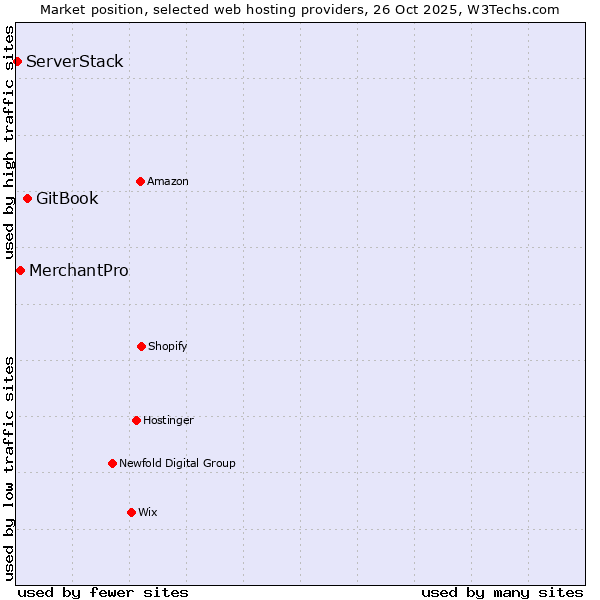Click the ServerStack red data point

click(17, 62)
